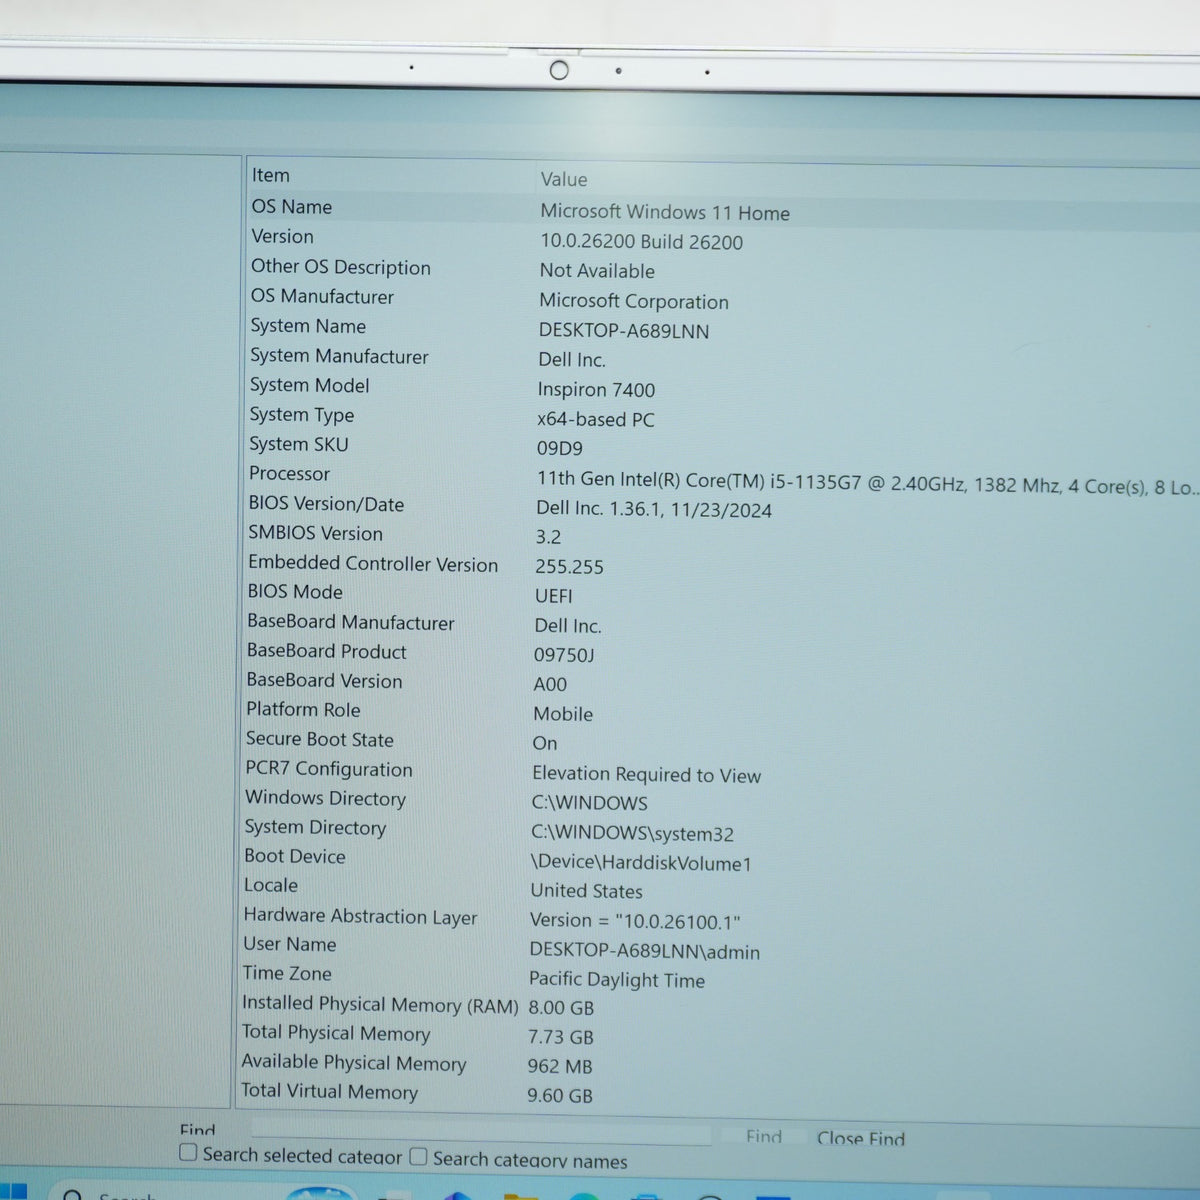This screenshot has width=1200, height=1200.
Task: Enable Search selected category only checkbox
Action: 188,1152
